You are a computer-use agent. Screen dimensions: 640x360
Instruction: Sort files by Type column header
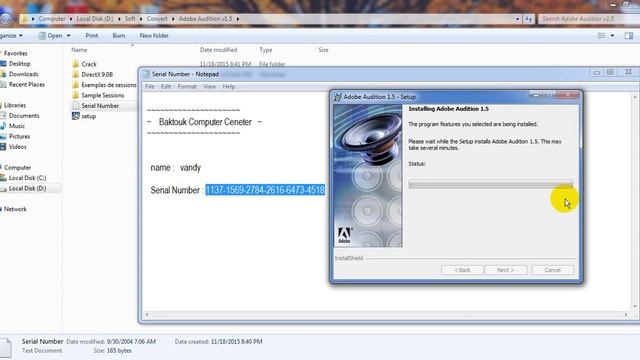[266, 50]
